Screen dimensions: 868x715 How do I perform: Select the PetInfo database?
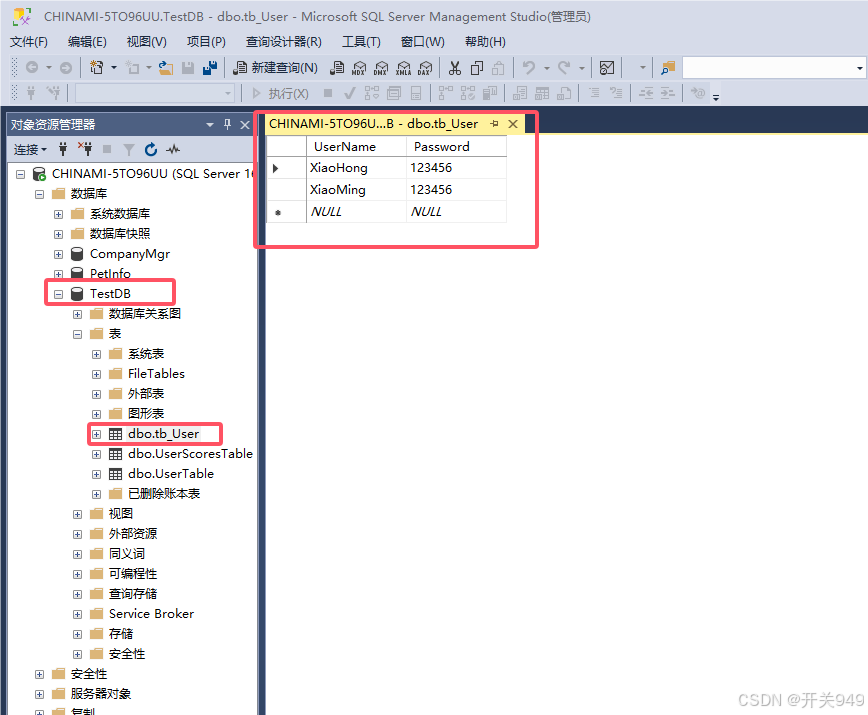[x=110, y=273]
